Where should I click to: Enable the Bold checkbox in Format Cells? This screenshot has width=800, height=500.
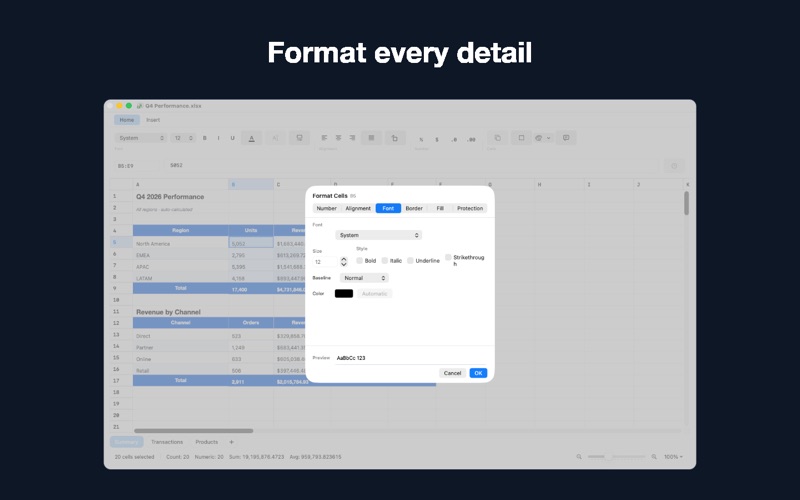coord(360,261)
